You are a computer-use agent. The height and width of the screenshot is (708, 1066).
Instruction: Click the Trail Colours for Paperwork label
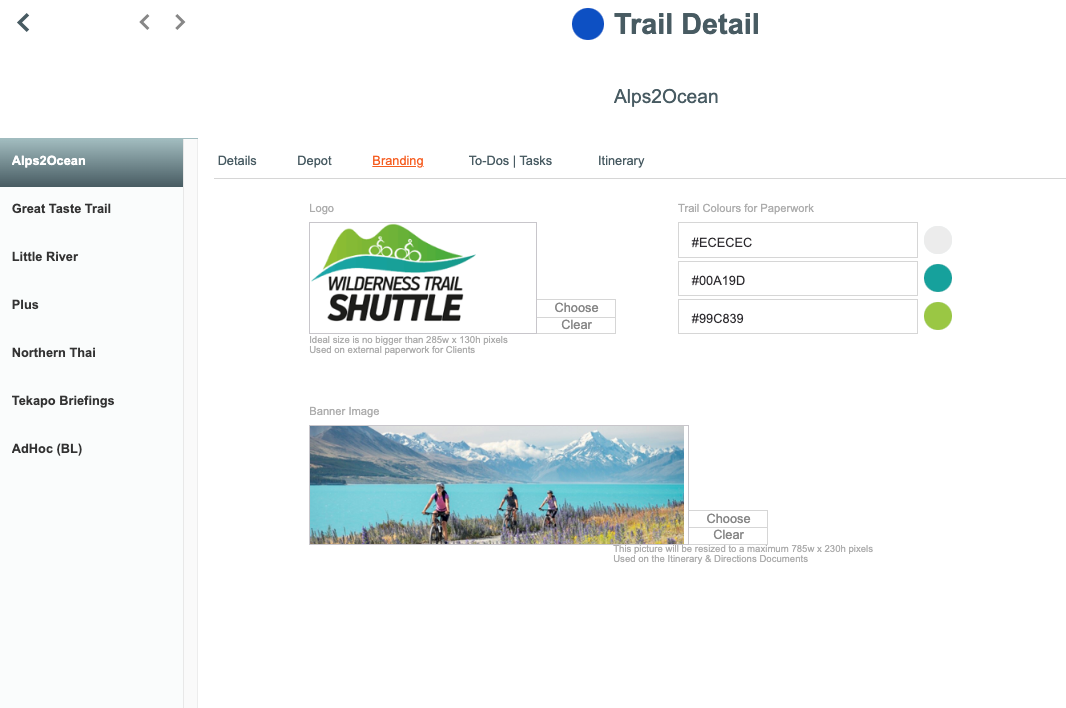pyautogui.click(x=745, y=208)
